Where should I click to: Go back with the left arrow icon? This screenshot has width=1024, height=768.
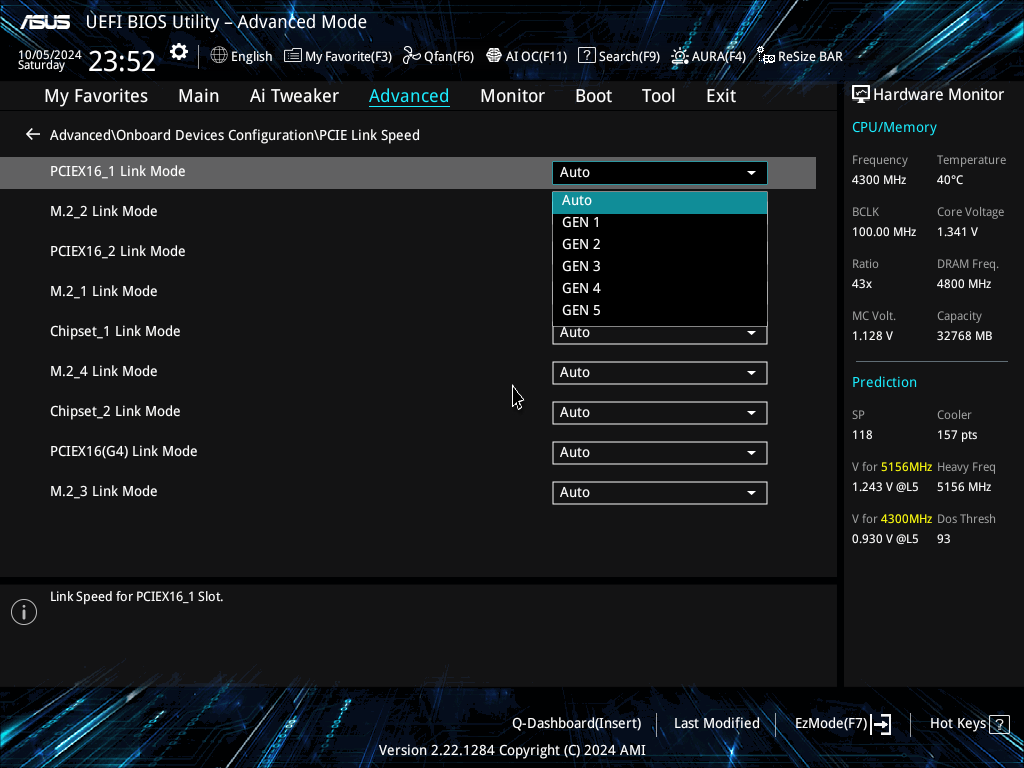pos(33,135)
